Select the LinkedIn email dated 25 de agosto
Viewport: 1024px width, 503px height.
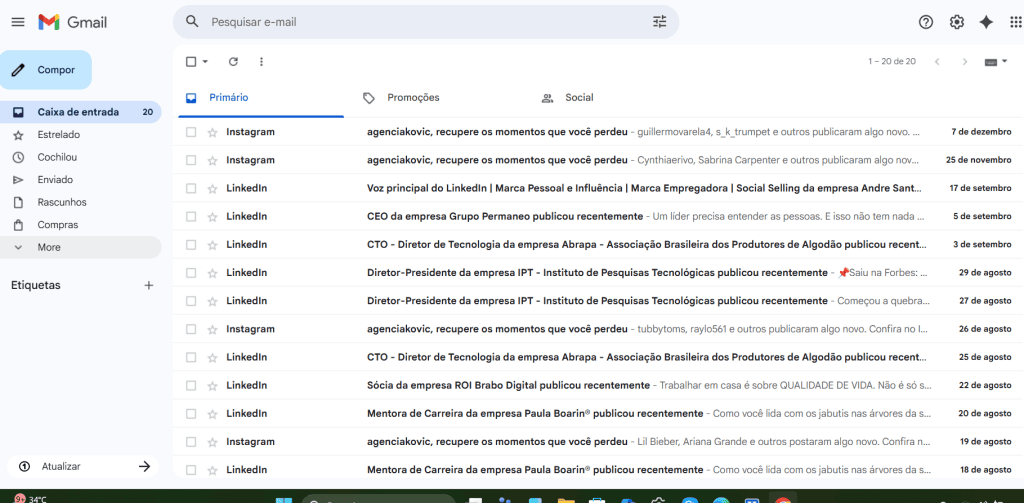(191, 357)
